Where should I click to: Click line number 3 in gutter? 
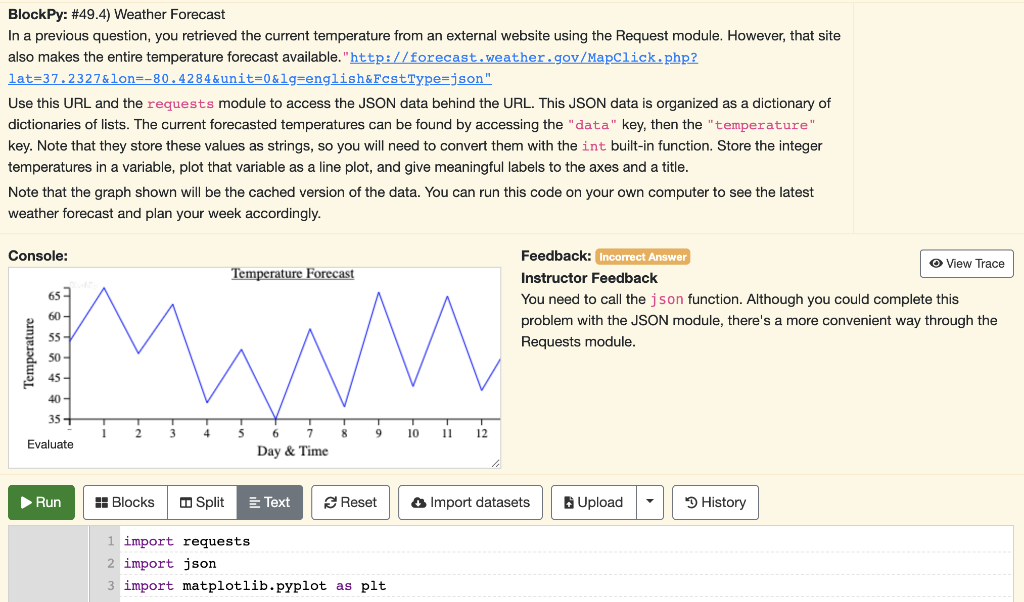click(x=110, y=585)
